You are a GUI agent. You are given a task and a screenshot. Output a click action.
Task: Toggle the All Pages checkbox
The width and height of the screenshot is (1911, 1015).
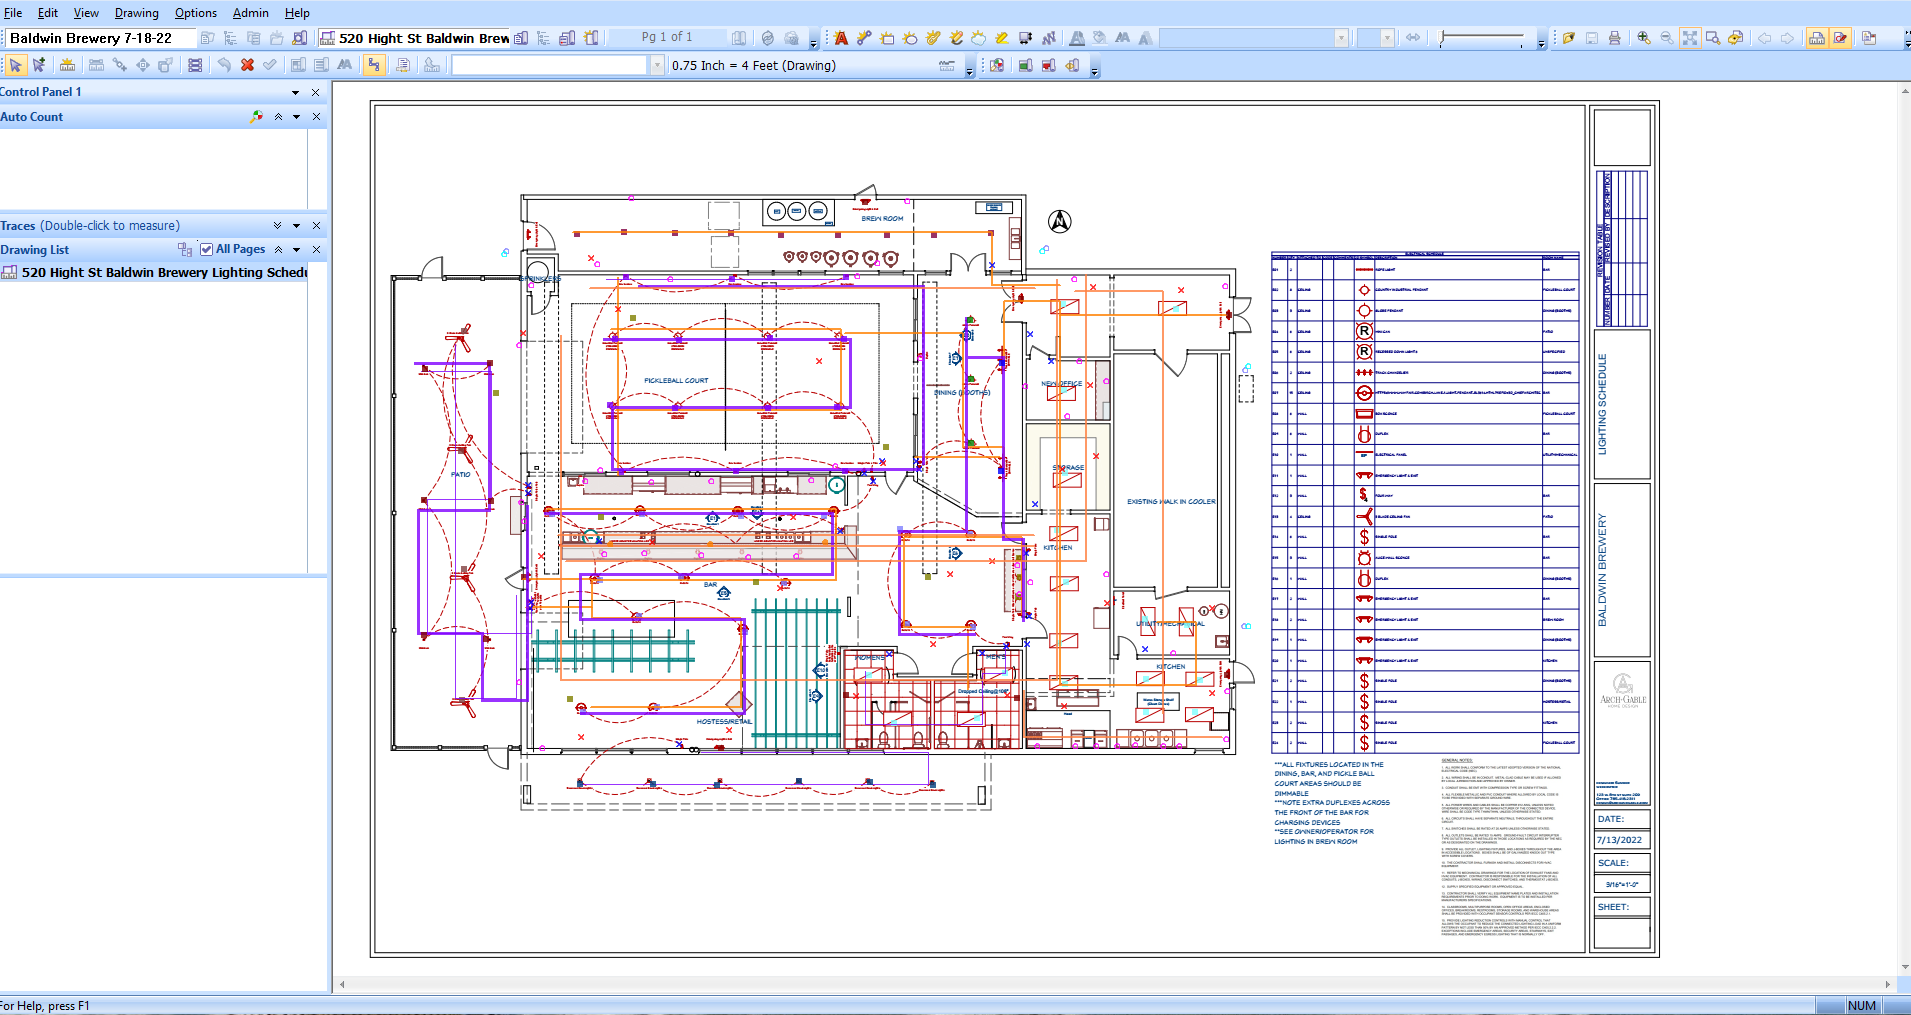tap(206, 249)
